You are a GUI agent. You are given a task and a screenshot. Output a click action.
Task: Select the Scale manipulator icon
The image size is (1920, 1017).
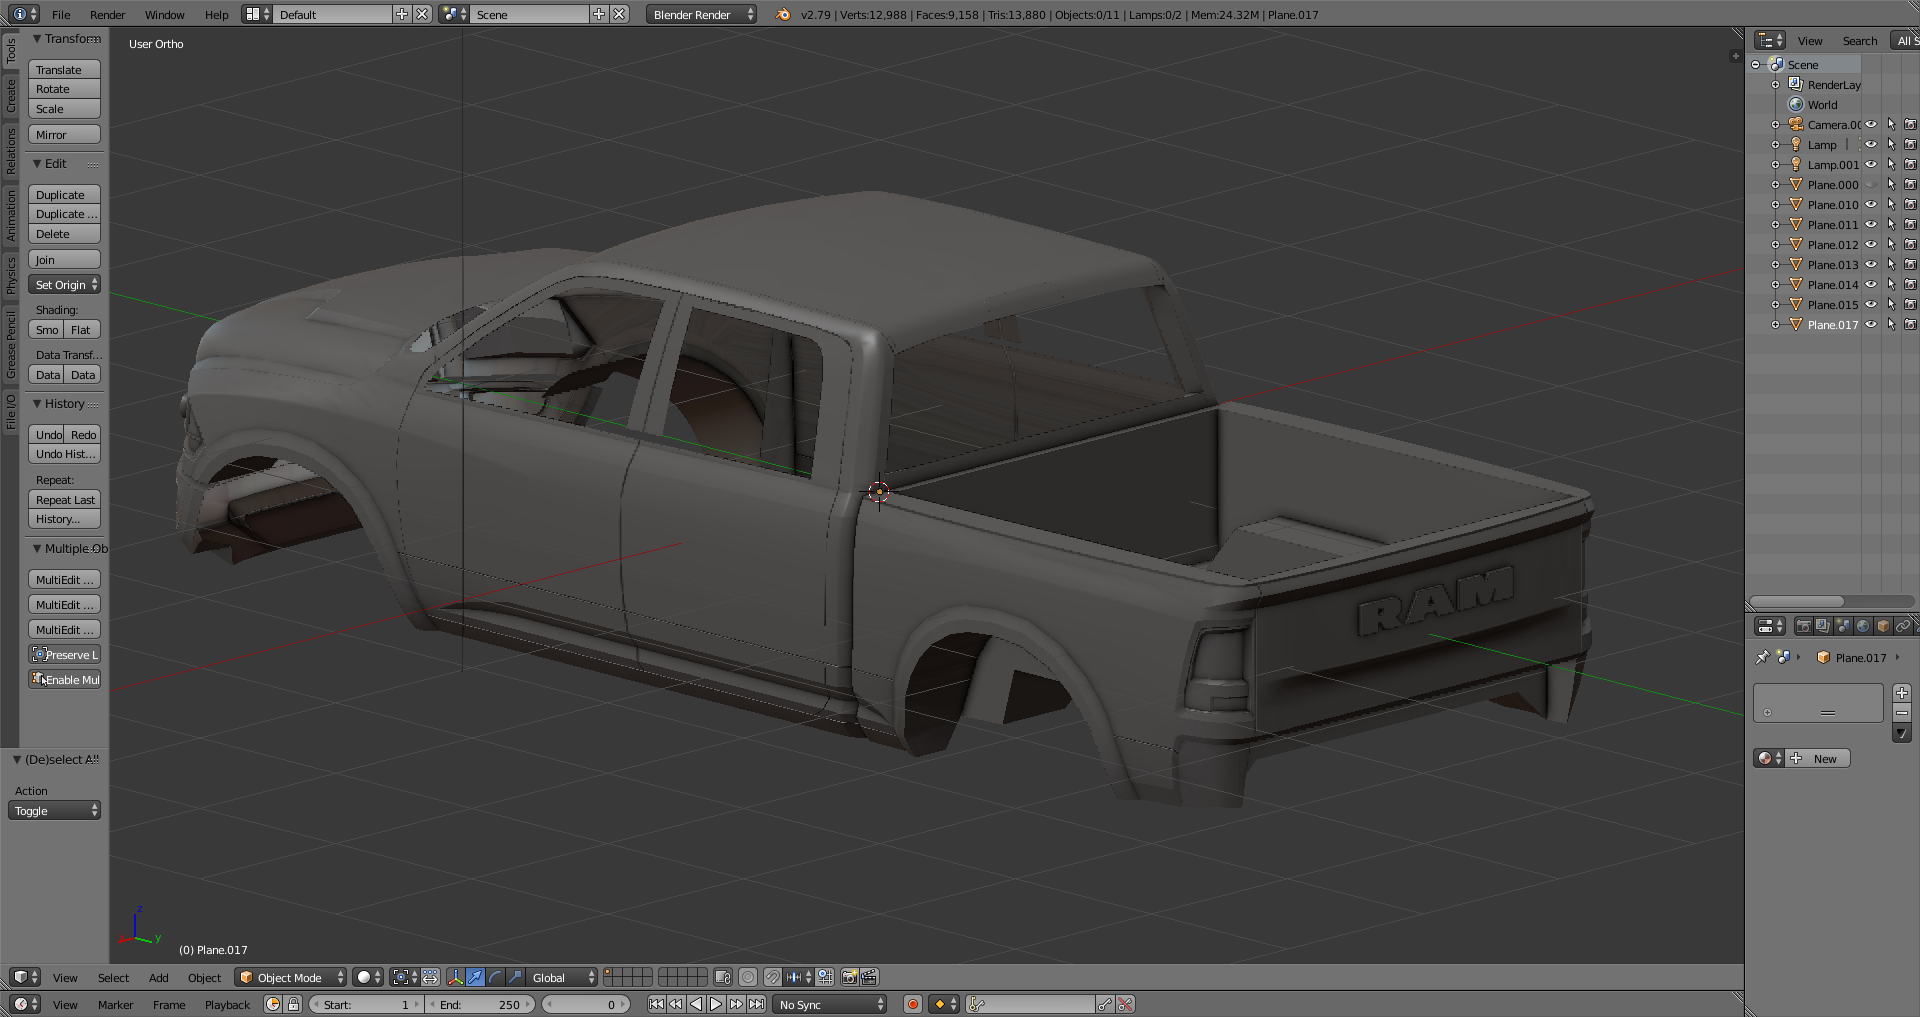516,977
